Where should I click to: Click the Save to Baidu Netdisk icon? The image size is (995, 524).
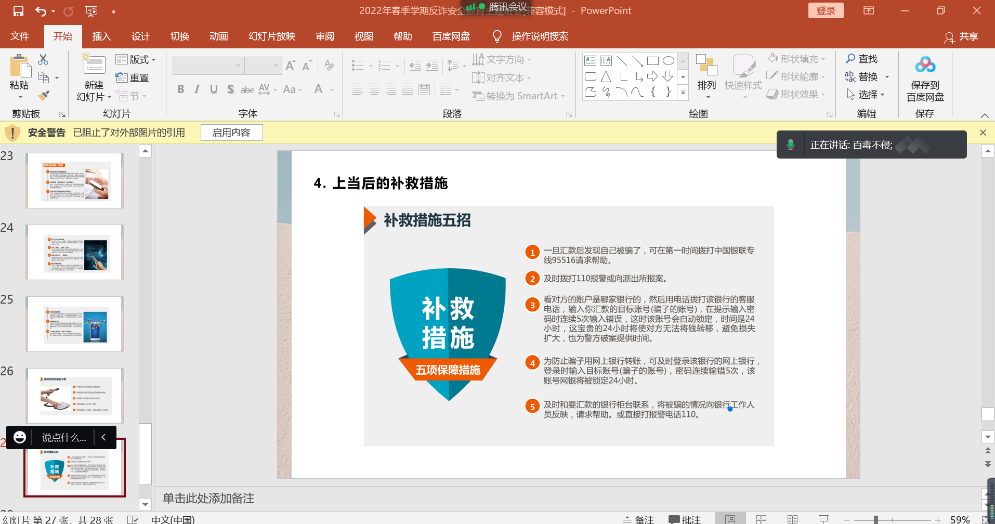[x=925, y=66]
